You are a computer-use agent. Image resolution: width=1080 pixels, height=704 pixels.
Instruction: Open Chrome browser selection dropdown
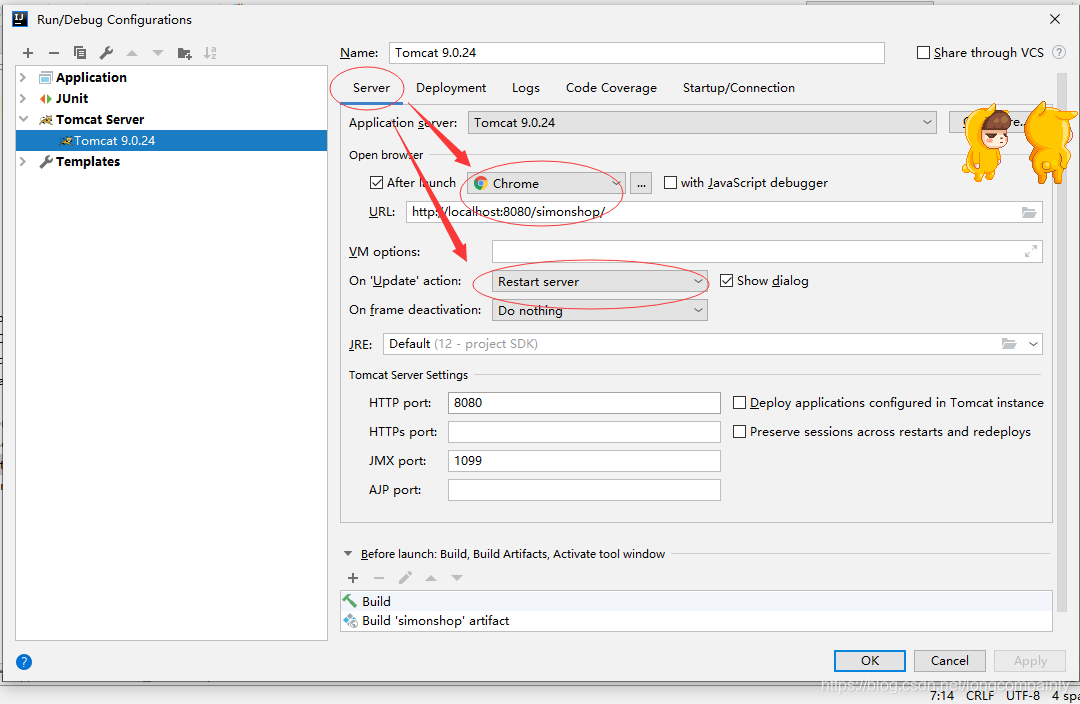click(x=546, y=183)
